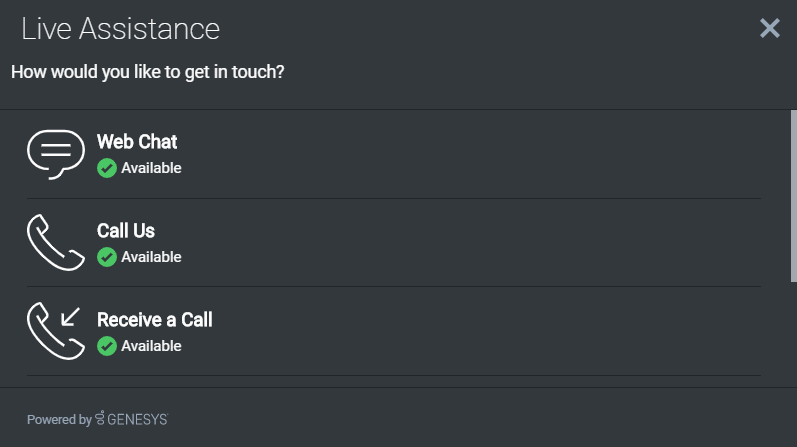Click the Available status under Receive a Call
The height and width of the screenshot is (447, 797).
(x=151, y=346)
